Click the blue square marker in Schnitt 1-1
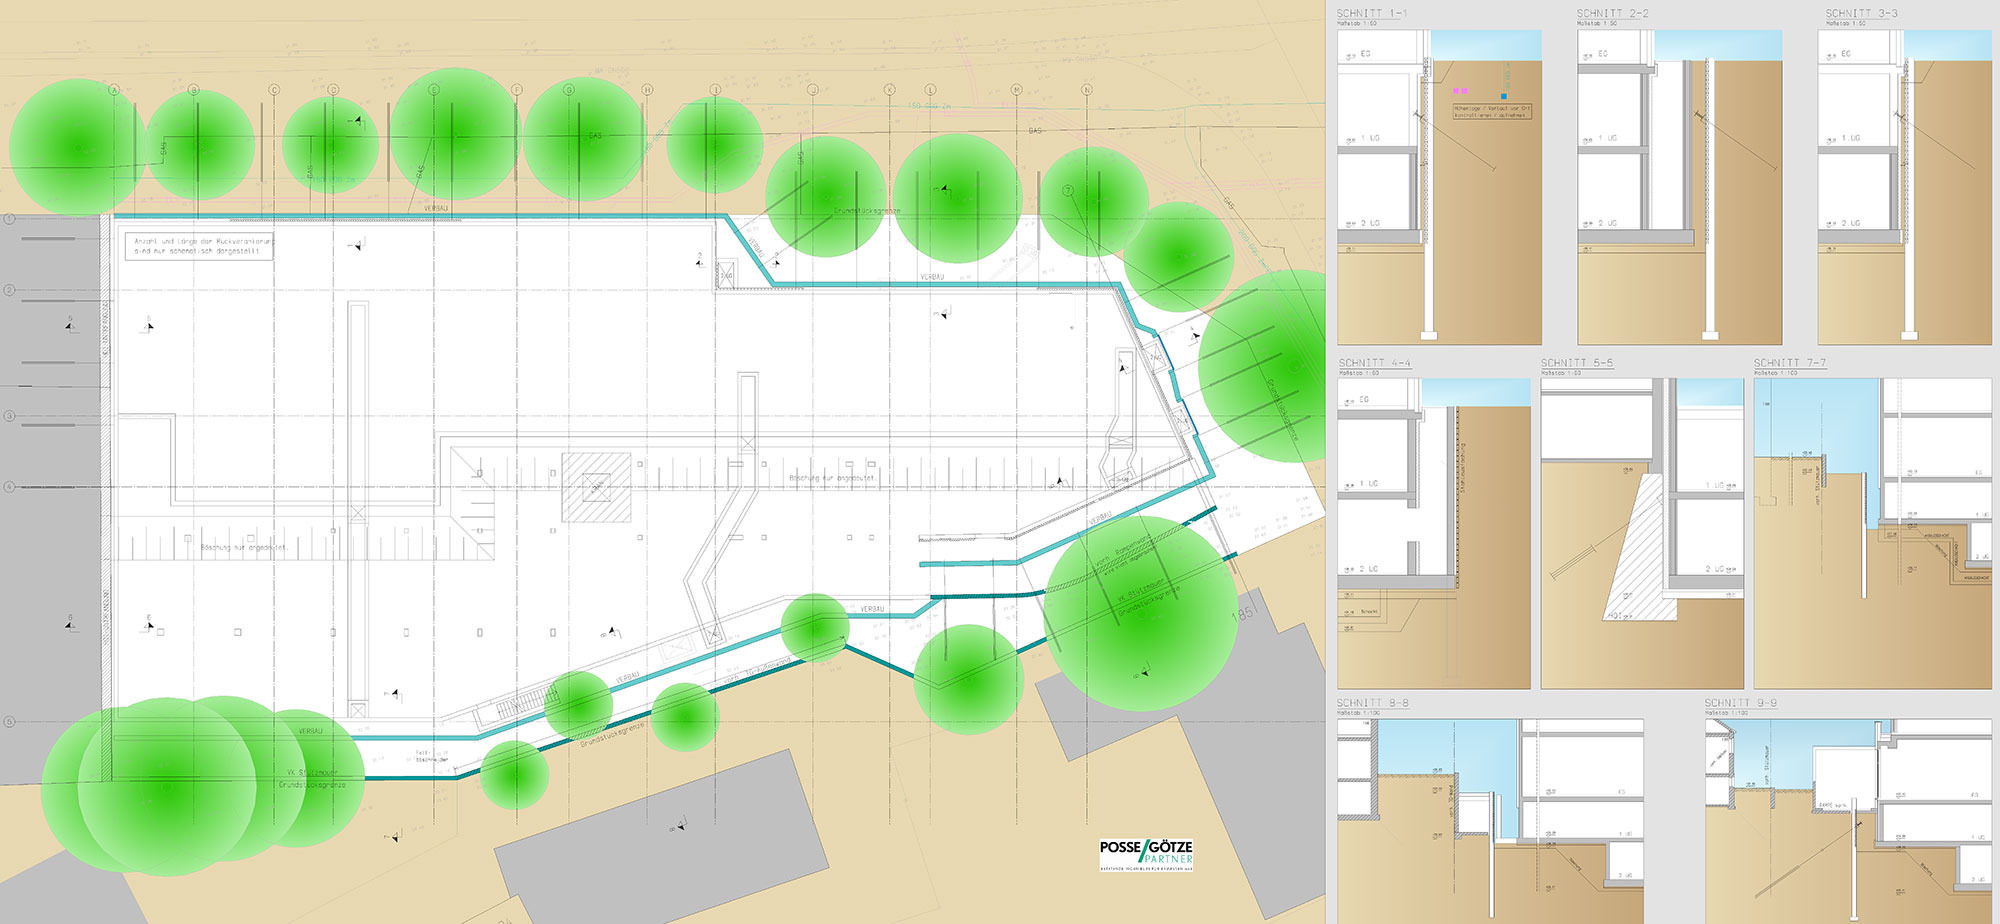Screen dimensions: 2000x924 (1503, 96)
